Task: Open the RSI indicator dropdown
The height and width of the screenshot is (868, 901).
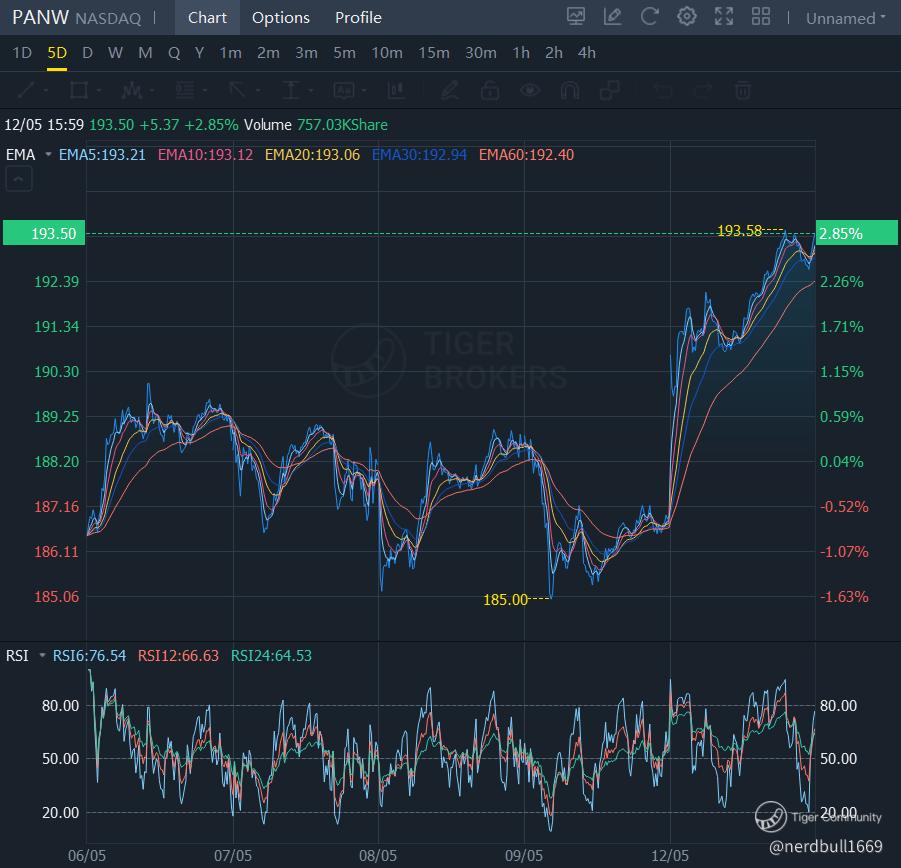Action: 42,655
